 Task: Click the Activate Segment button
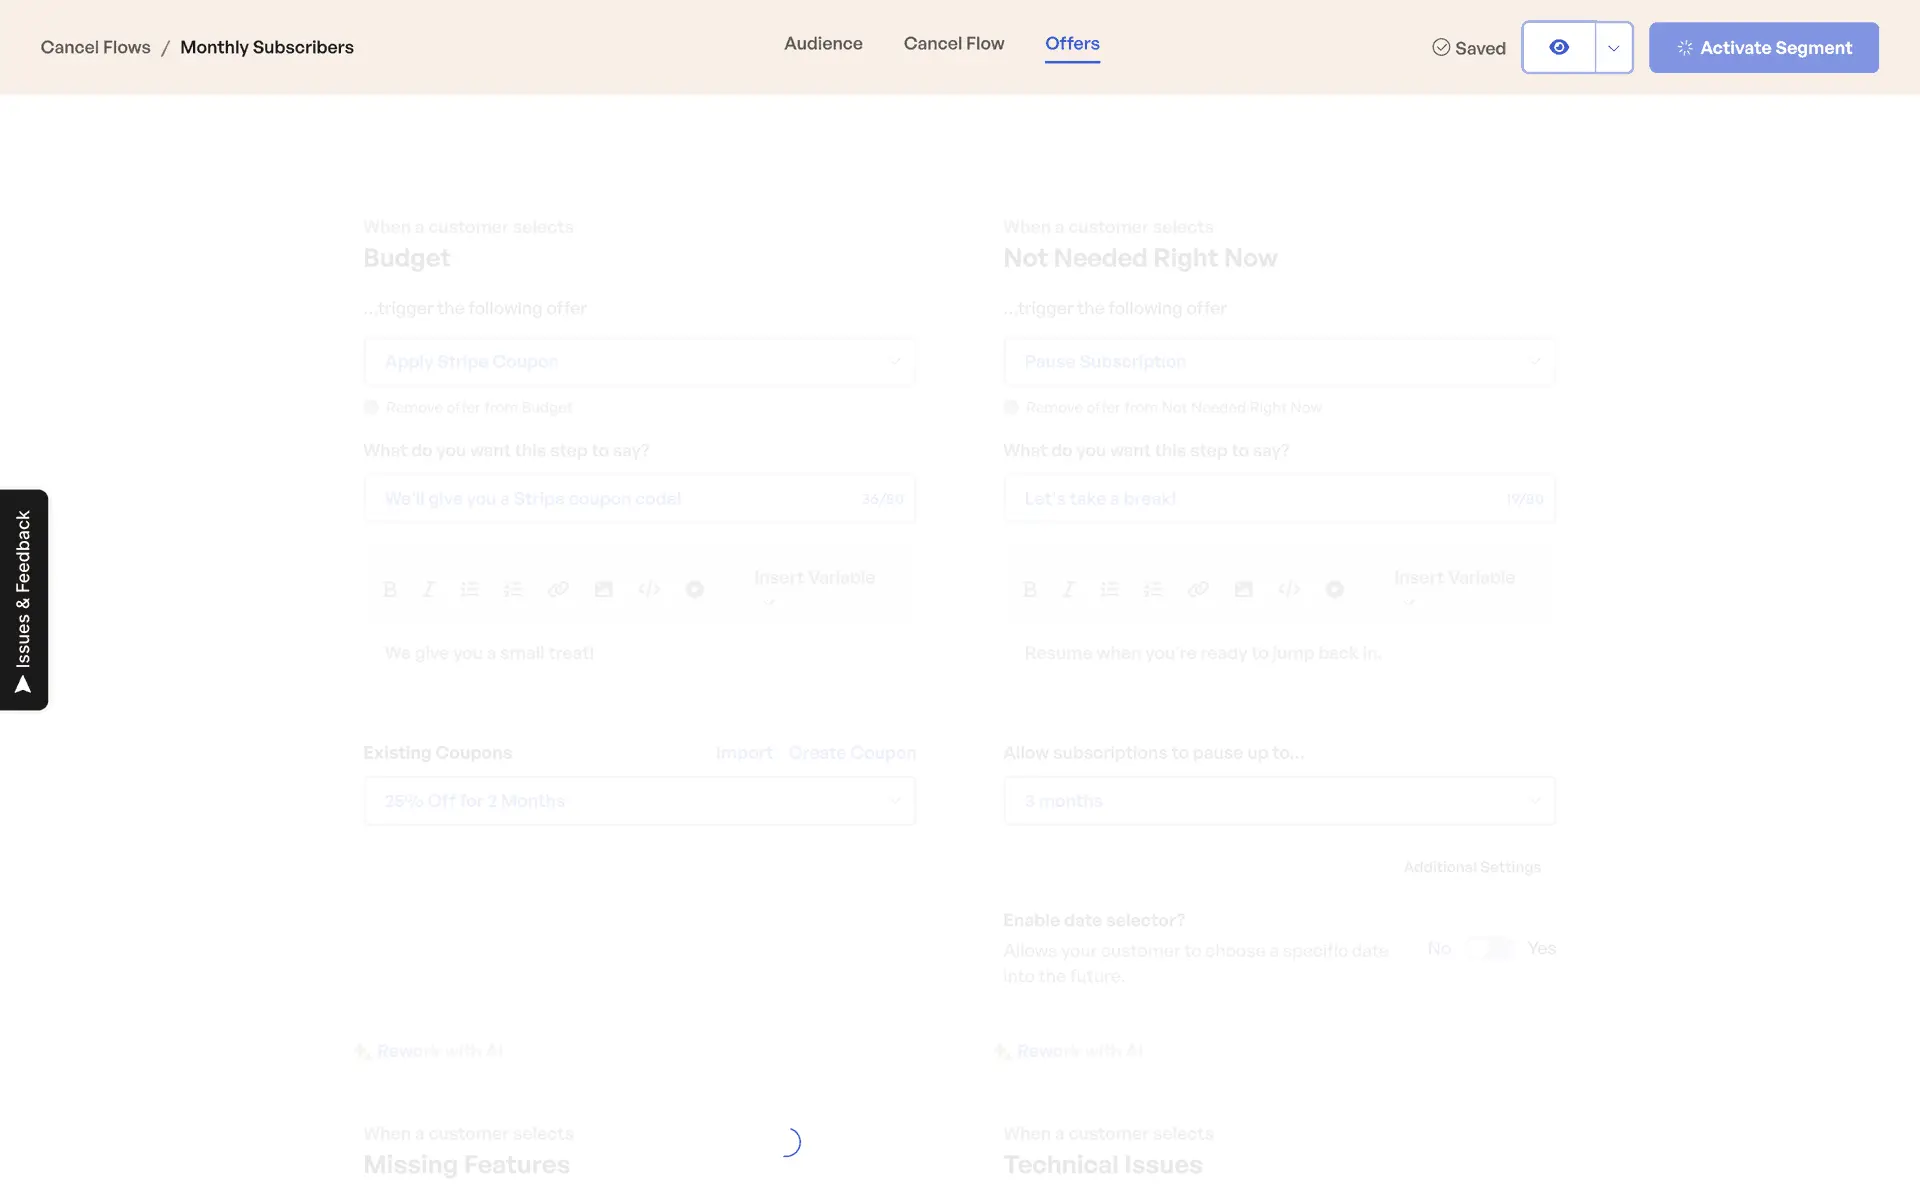tap(1763, 48)
